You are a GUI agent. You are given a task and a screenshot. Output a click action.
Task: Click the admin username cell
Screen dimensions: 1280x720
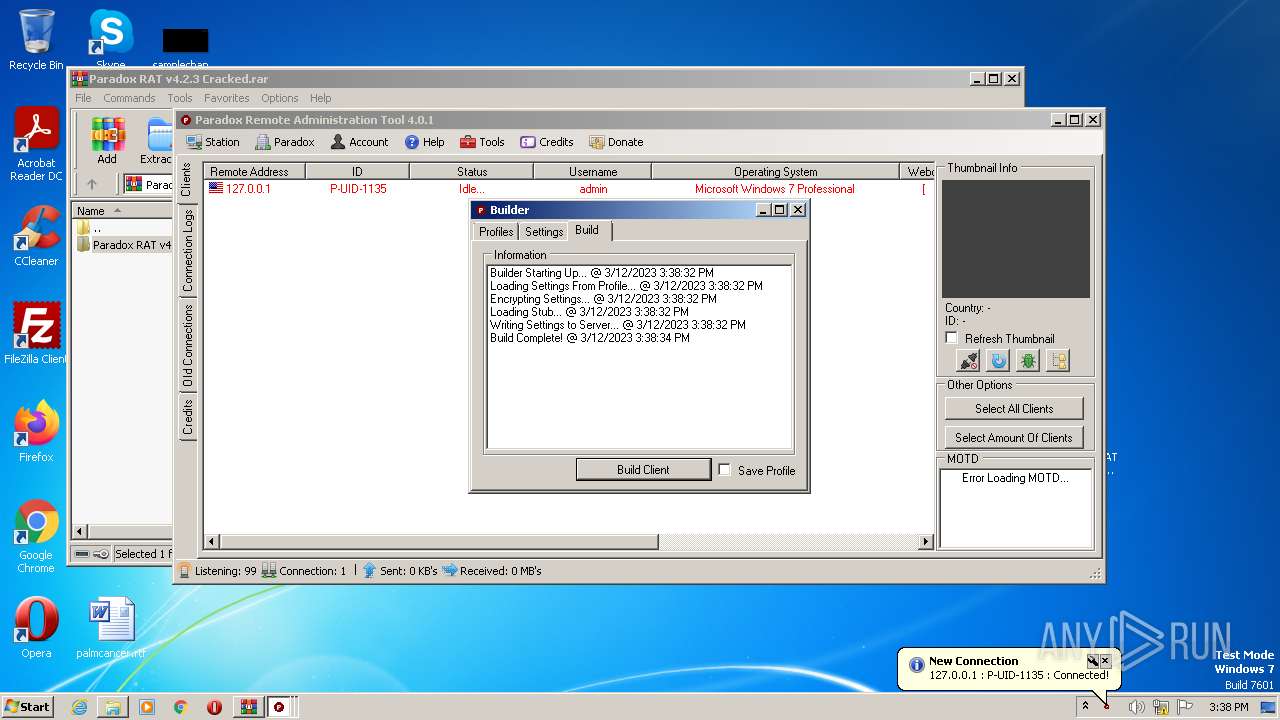pyautogui.click(x=593, y=188)
